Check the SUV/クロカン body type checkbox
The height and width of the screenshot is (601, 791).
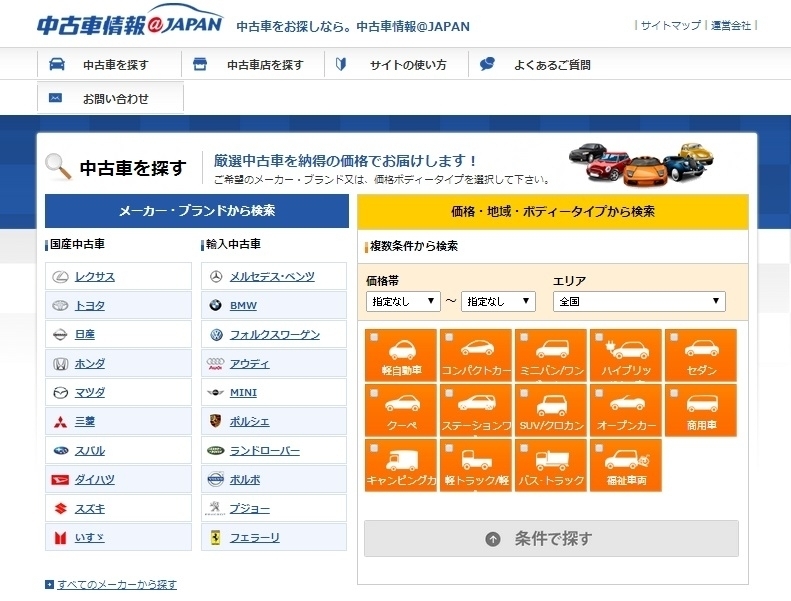(525, 393)
